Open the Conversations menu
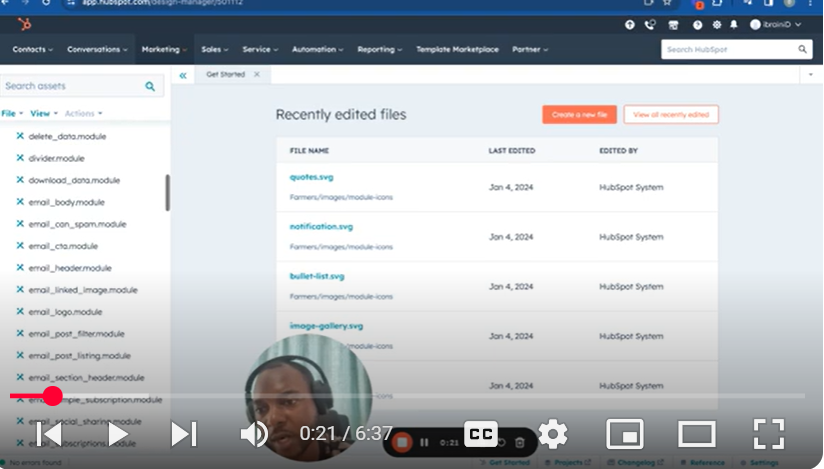The height and width of the screenshot is (469, 824). 97,49
